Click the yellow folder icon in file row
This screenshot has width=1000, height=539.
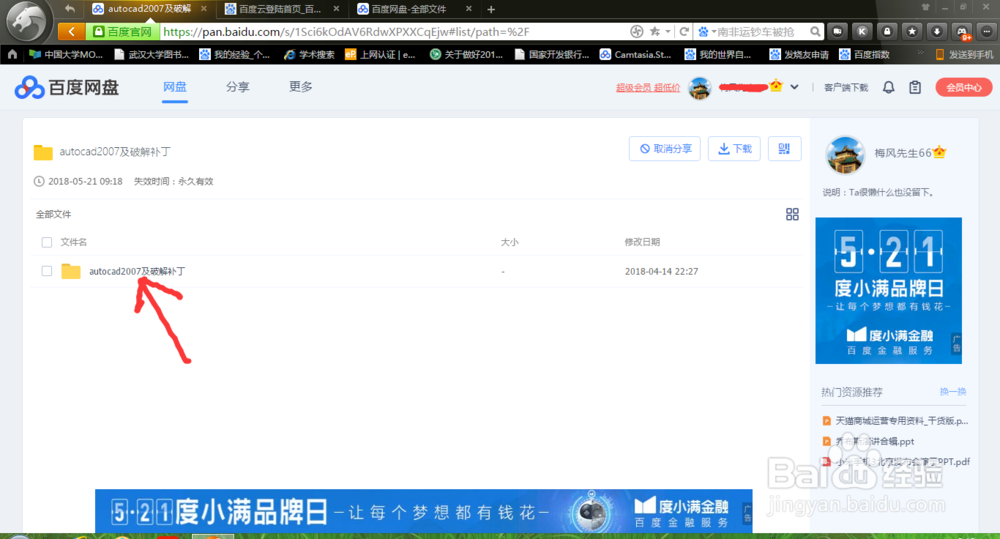click(x=71, y=271)
